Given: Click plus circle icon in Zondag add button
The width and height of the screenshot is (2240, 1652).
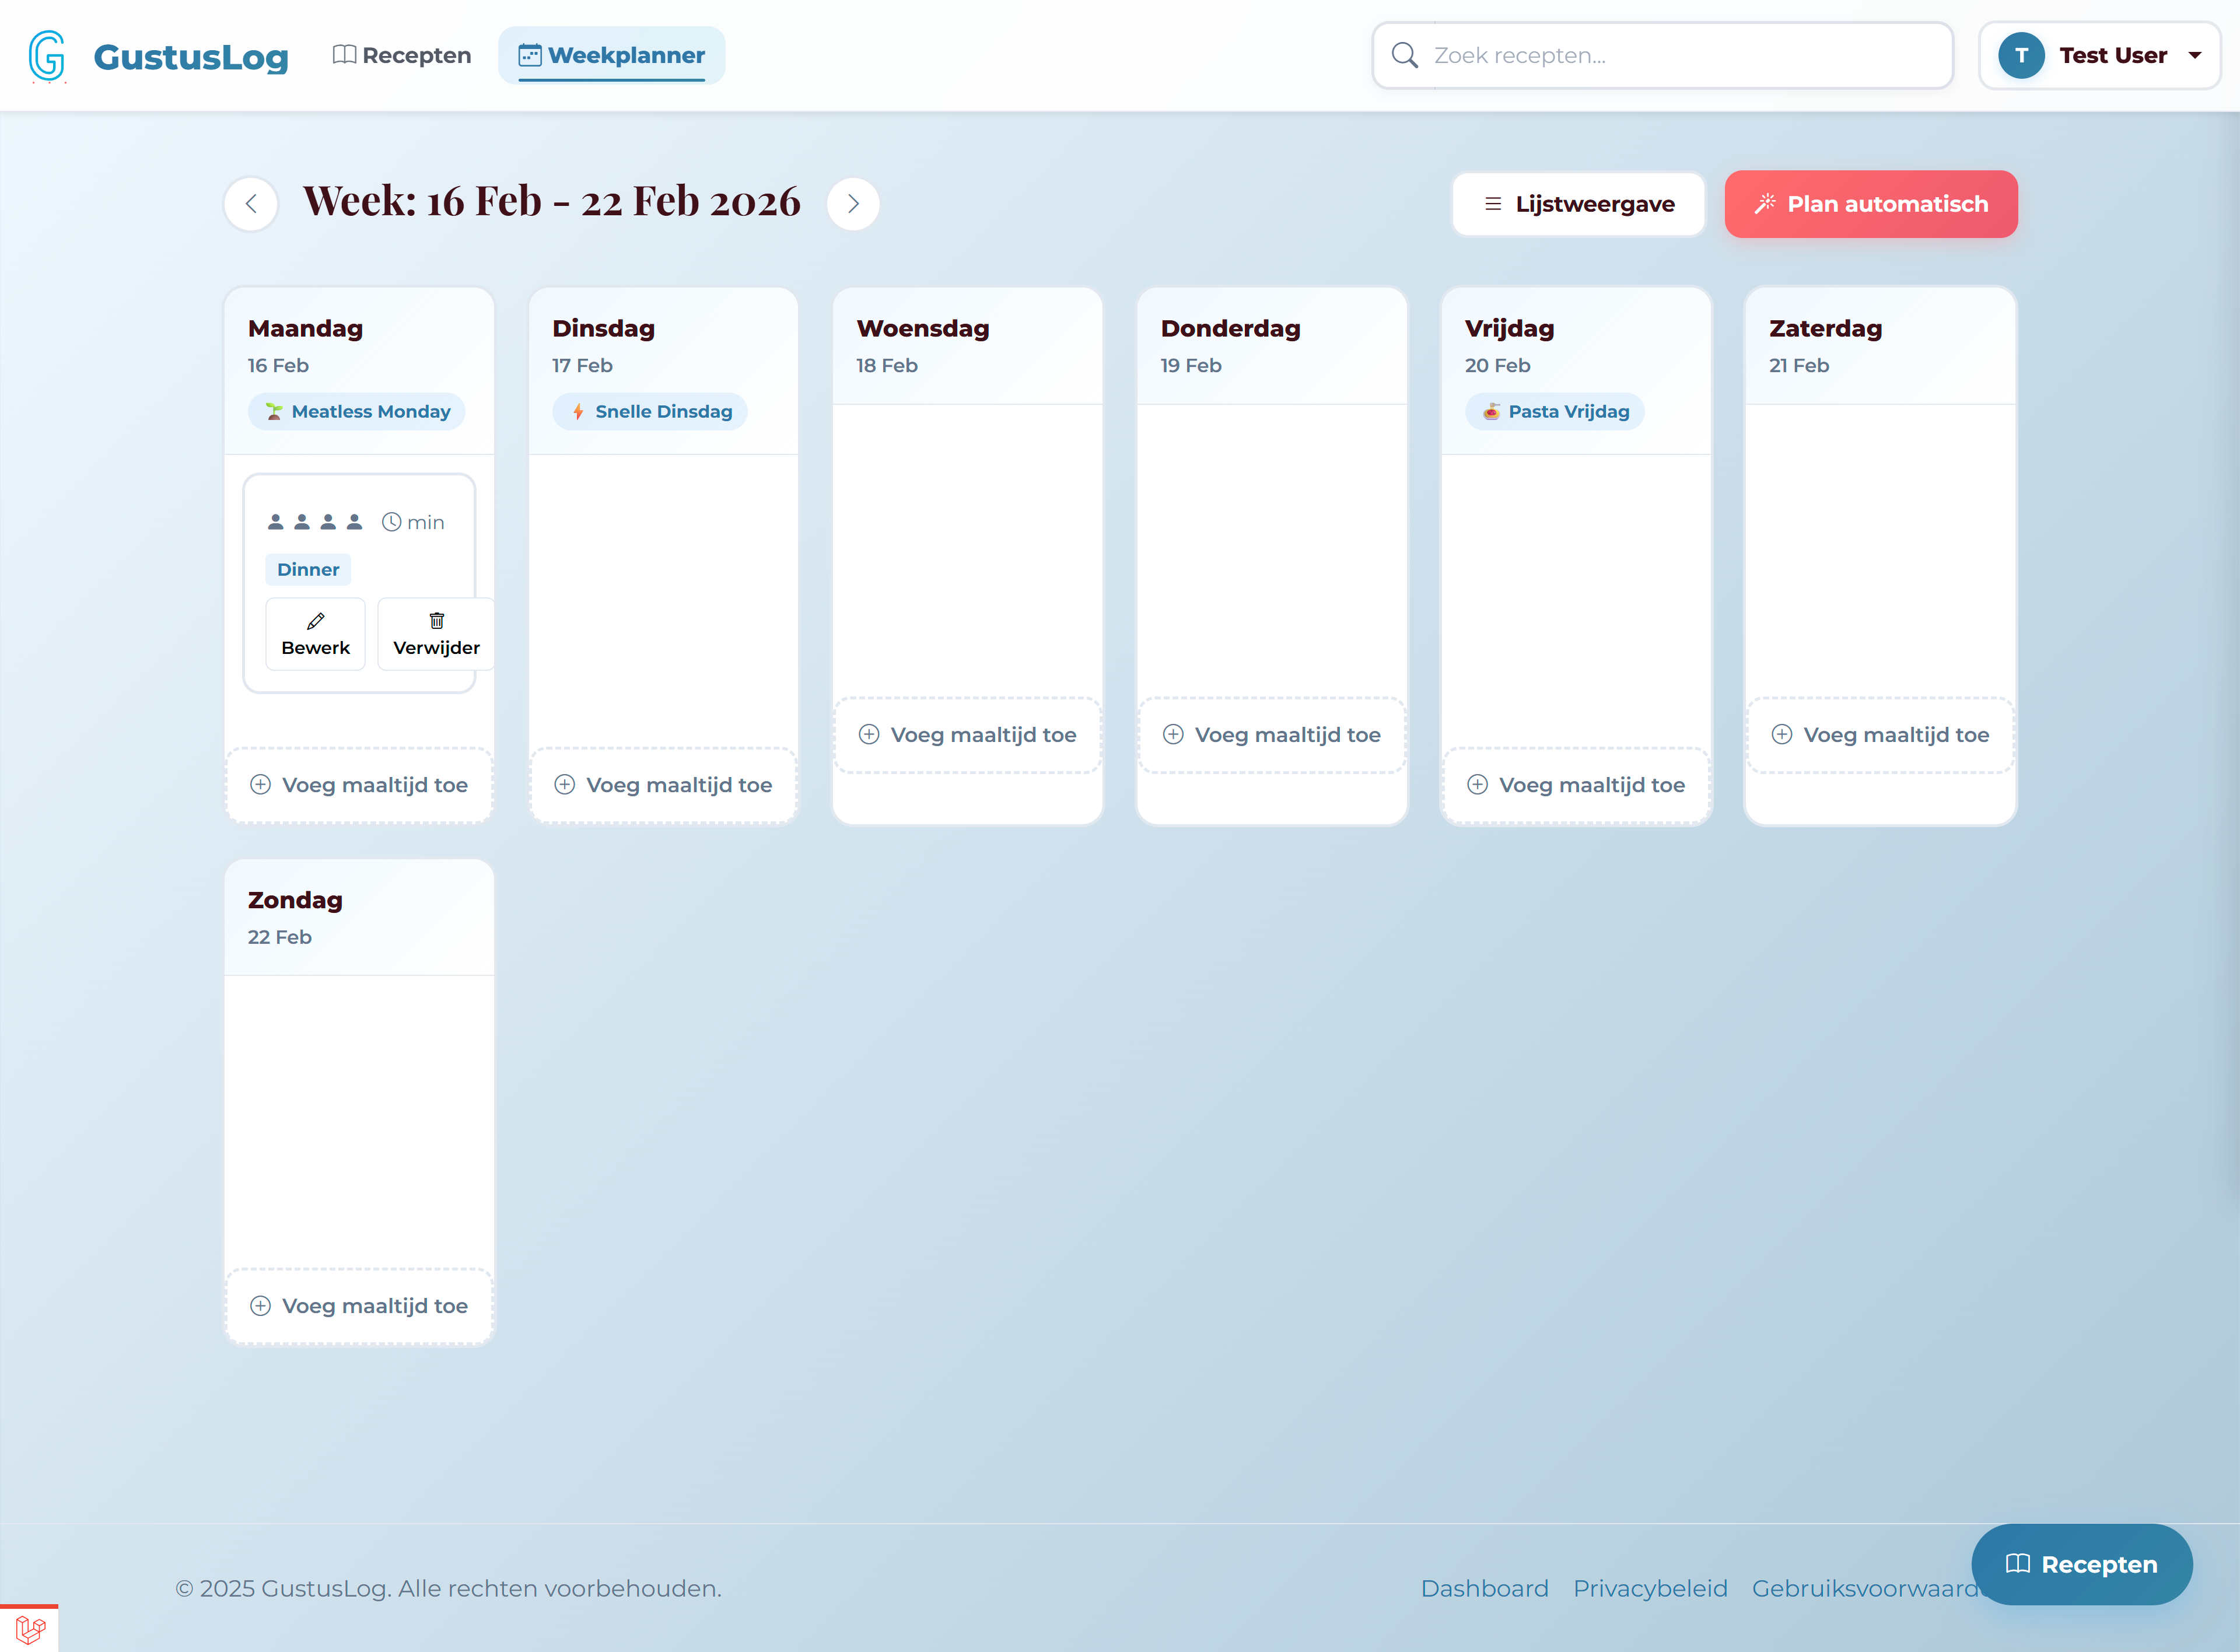Looking at the screenshot, I should (260, 1306).
